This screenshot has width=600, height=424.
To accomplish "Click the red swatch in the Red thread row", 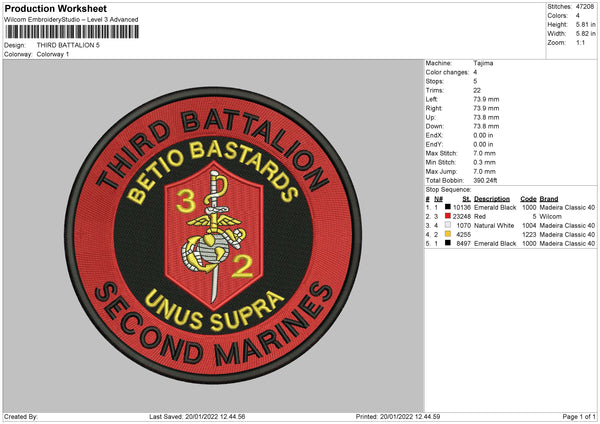I will pos(448,216).
